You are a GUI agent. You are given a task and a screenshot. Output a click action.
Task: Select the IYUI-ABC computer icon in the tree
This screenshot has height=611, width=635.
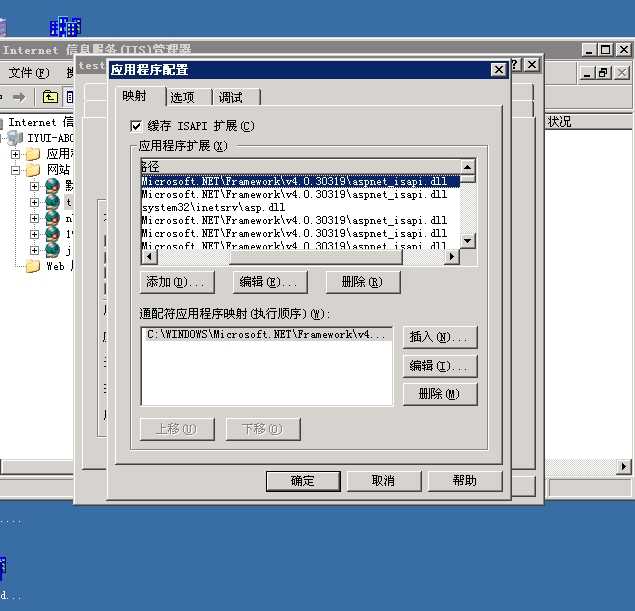tap(15, 138)
